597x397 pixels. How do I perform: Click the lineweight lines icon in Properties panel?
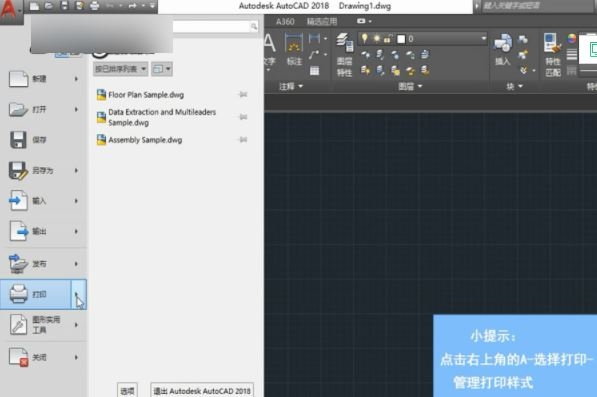[x=571, y=55]
